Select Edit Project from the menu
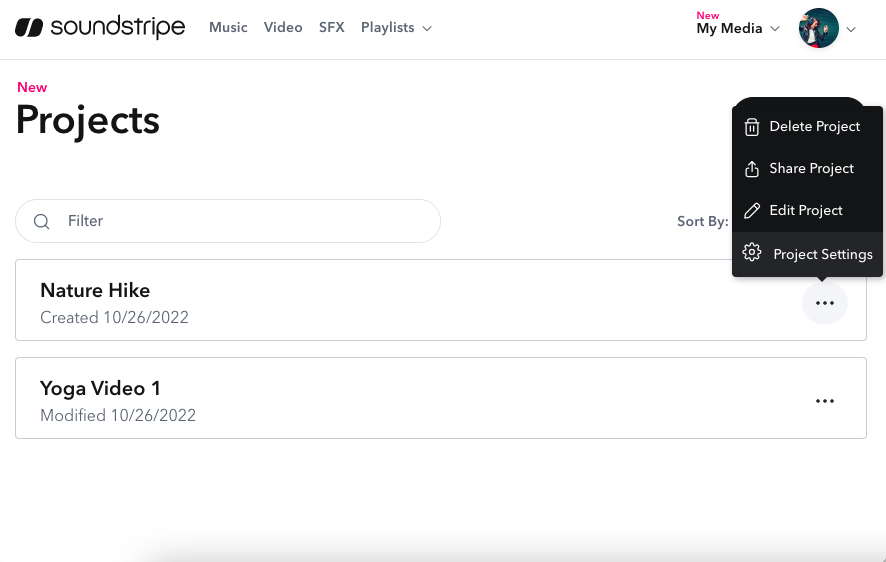The image size is (886, 562). tap(805, 211)
